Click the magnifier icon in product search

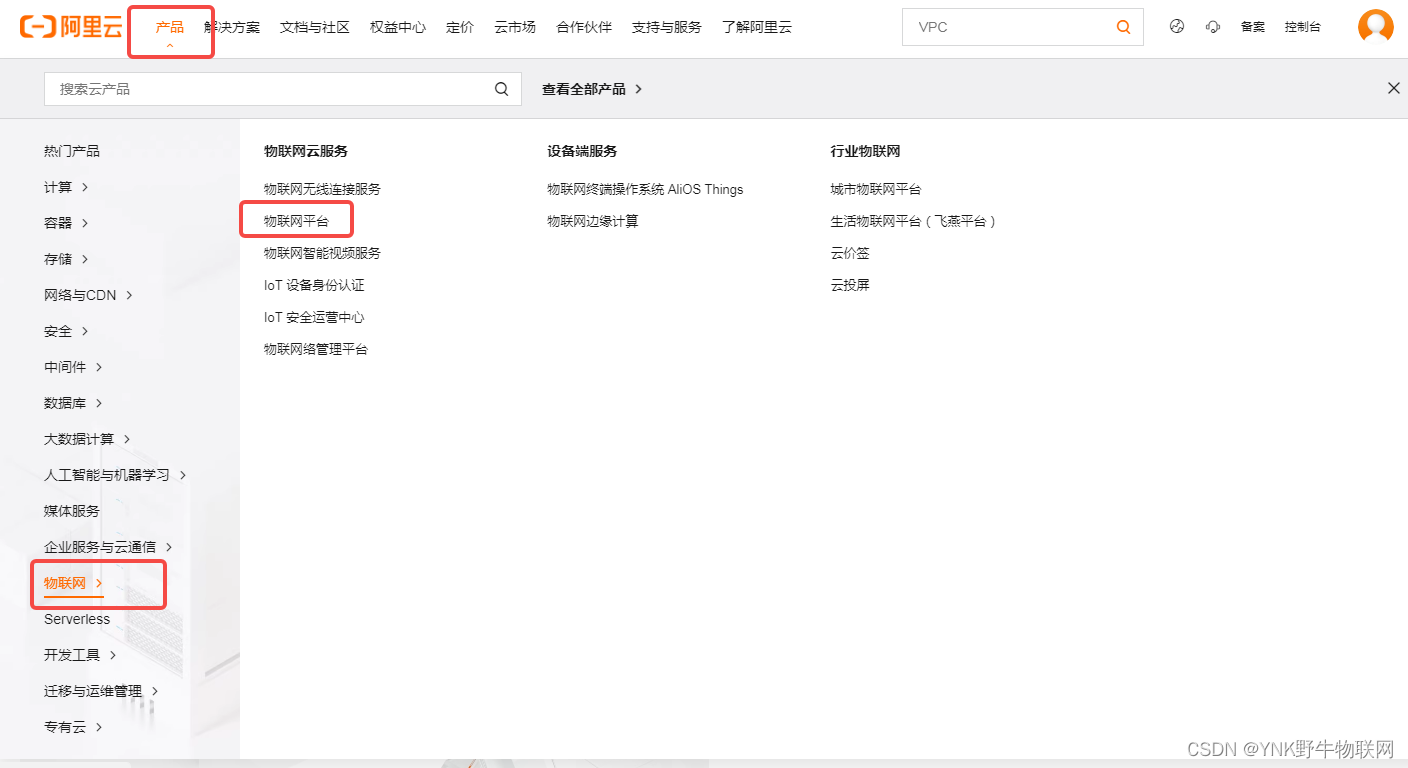[502, 89]
